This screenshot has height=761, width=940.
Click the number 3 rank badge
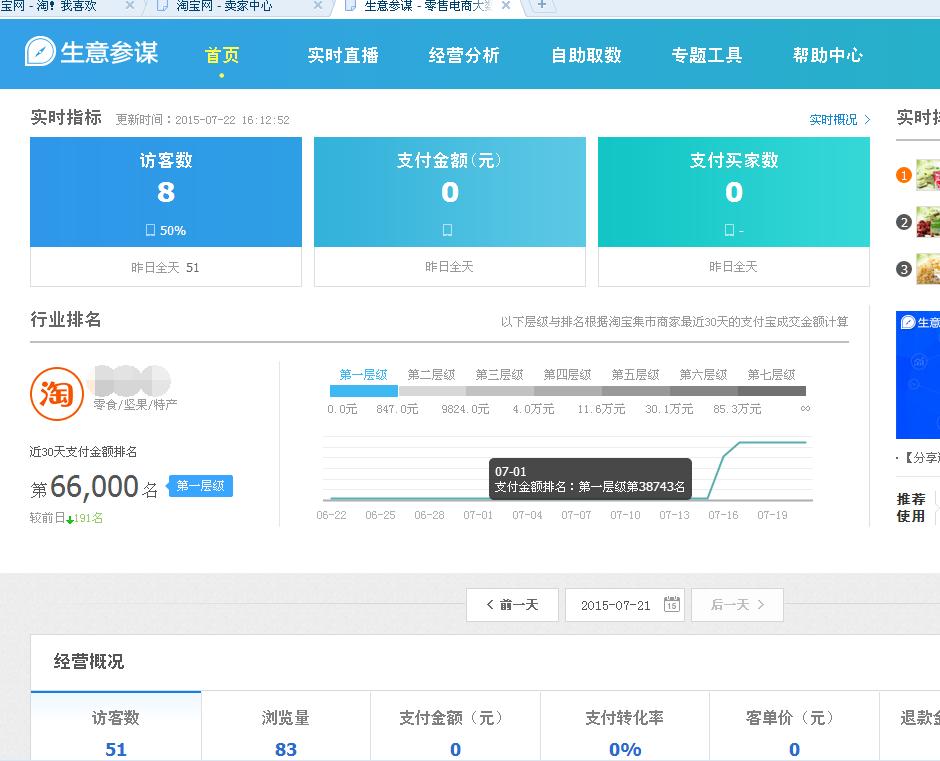coord(903,268)
